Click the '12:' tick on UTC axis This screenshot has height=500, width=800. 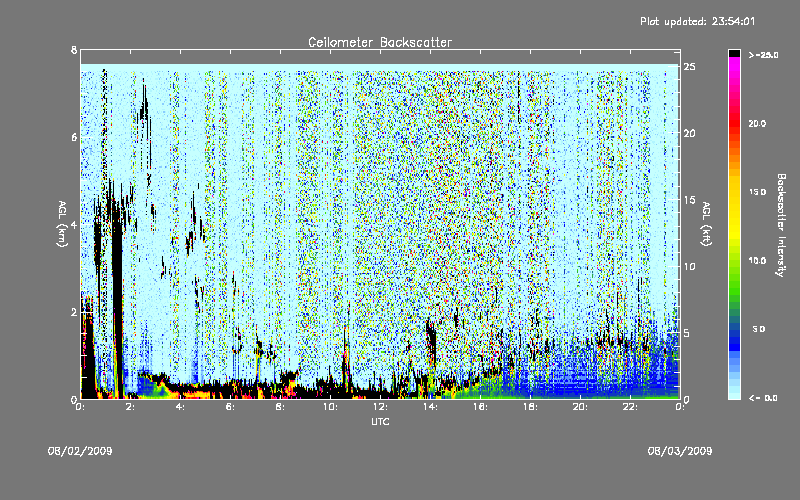coord(380,407)
